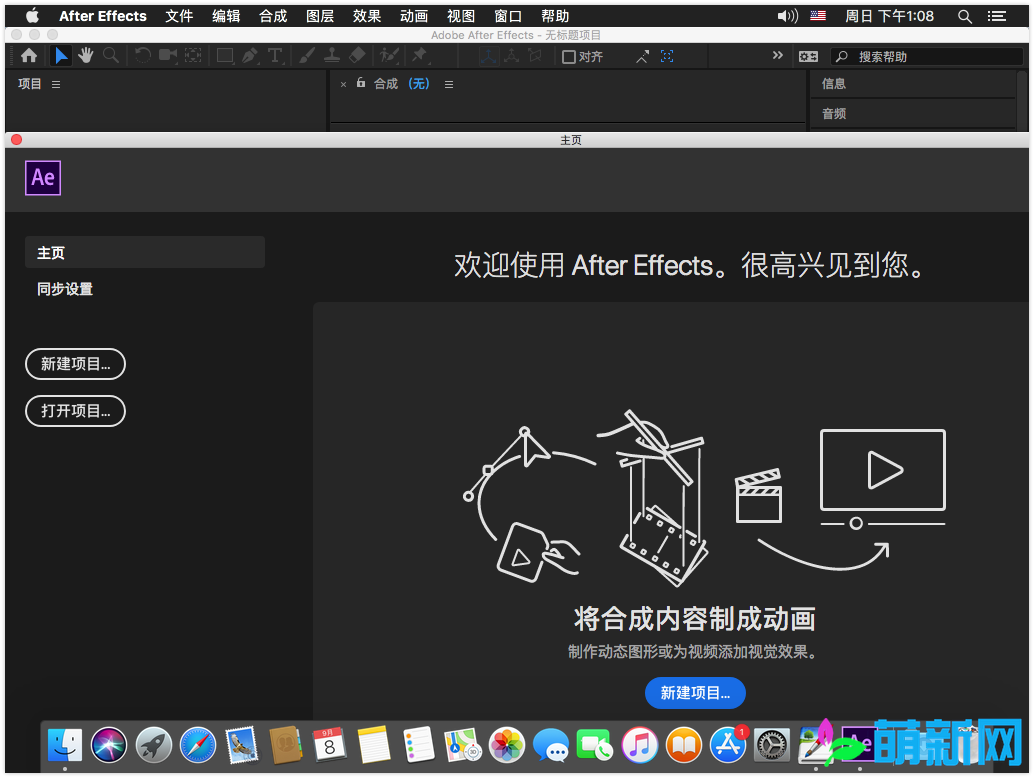Select the Puppet Pin tool
Image resolution: width=1034 pixels, height=778 pixels.
419,56
